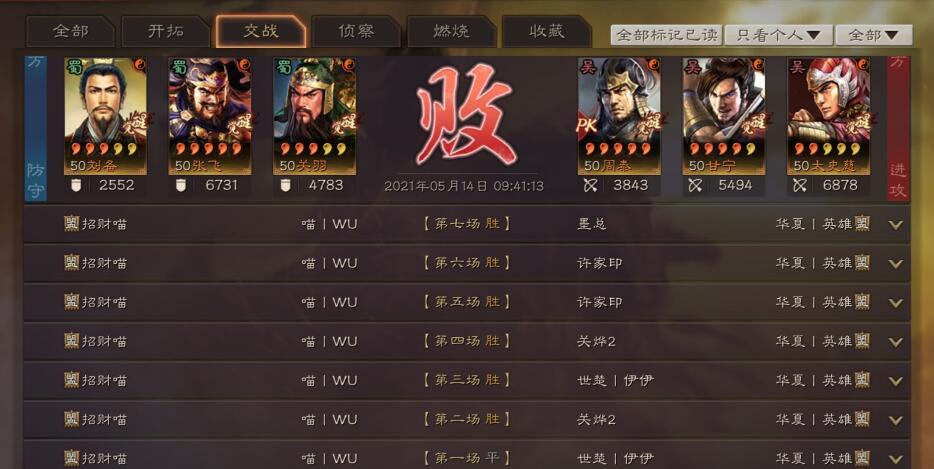Click shield icon beside troop count 2552

[x=76, y=185]
